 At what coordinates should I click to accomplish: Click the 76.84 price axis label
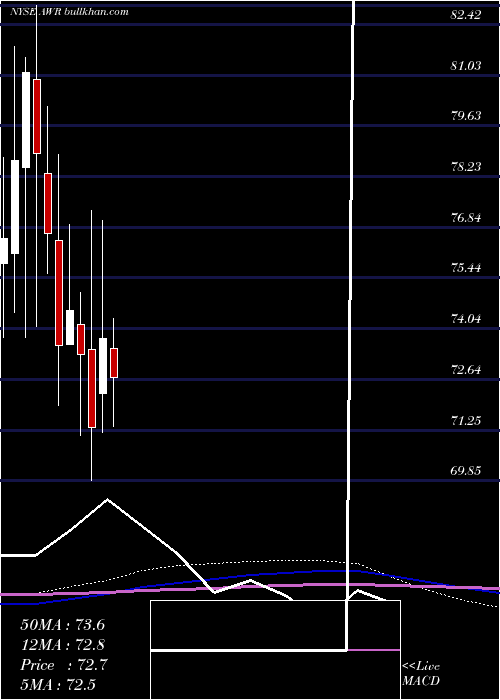pos(466,218)
